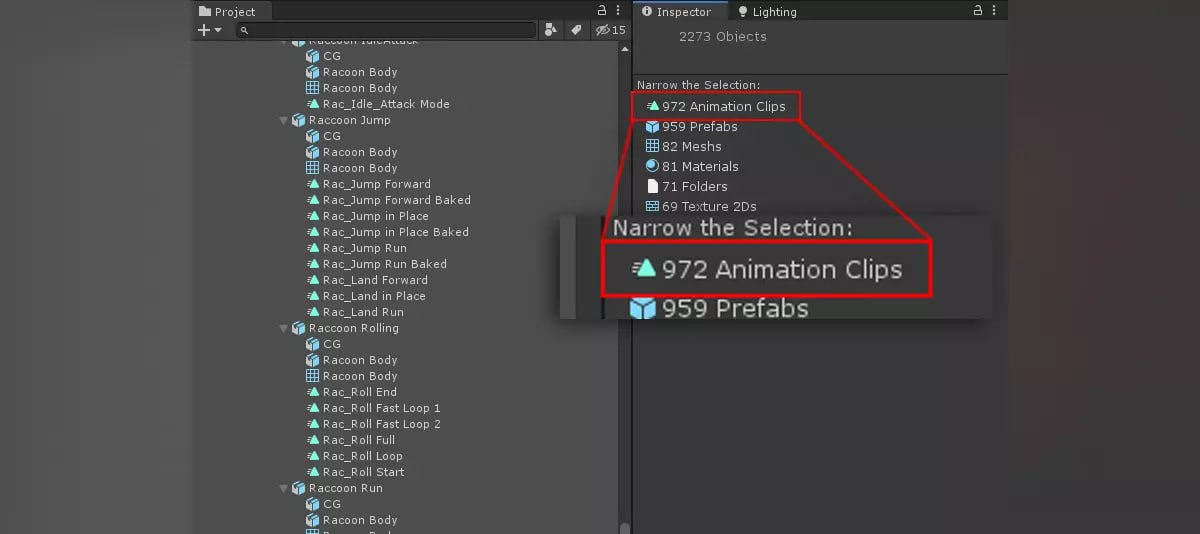
Task: Collapse the Raccoon Run prefab
Action: tap(284, 488)
